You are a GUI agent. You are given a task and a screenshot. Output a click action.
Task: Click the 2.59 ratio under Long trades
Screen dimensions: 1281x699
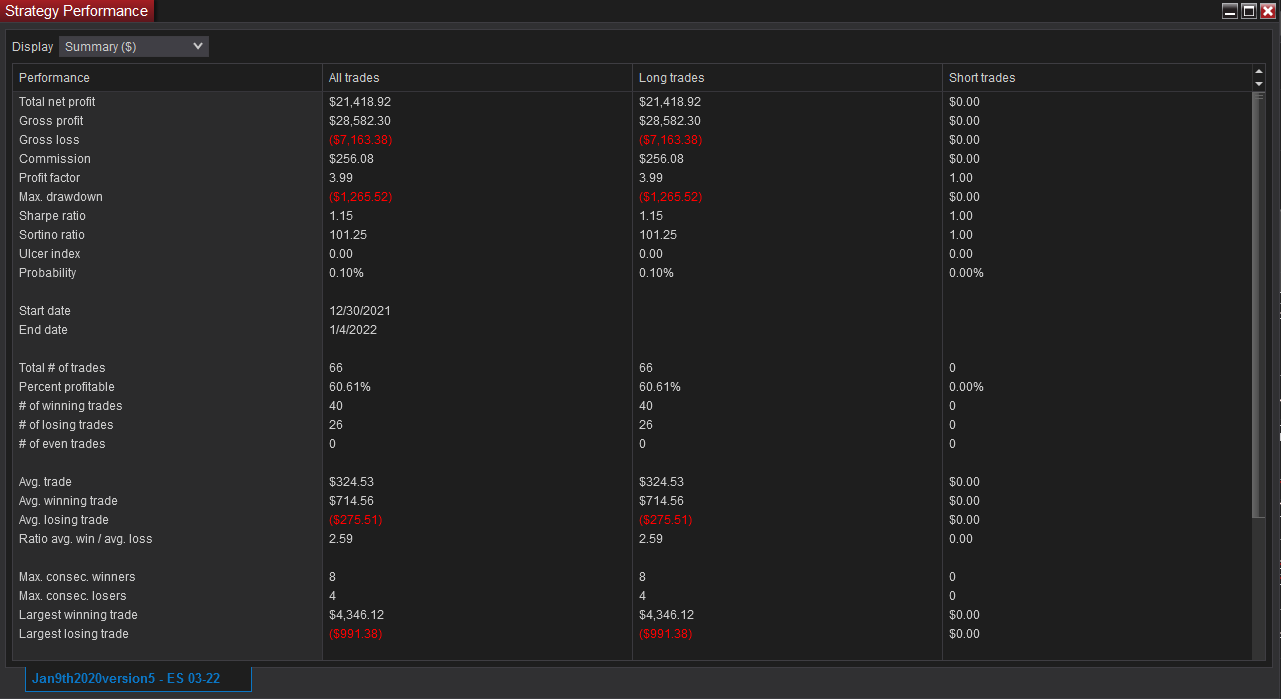click(x=650, y=539)
